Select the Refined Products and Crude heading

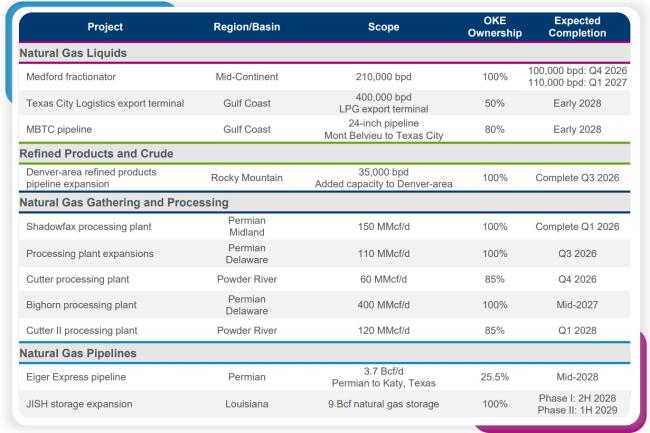point(96,153)
